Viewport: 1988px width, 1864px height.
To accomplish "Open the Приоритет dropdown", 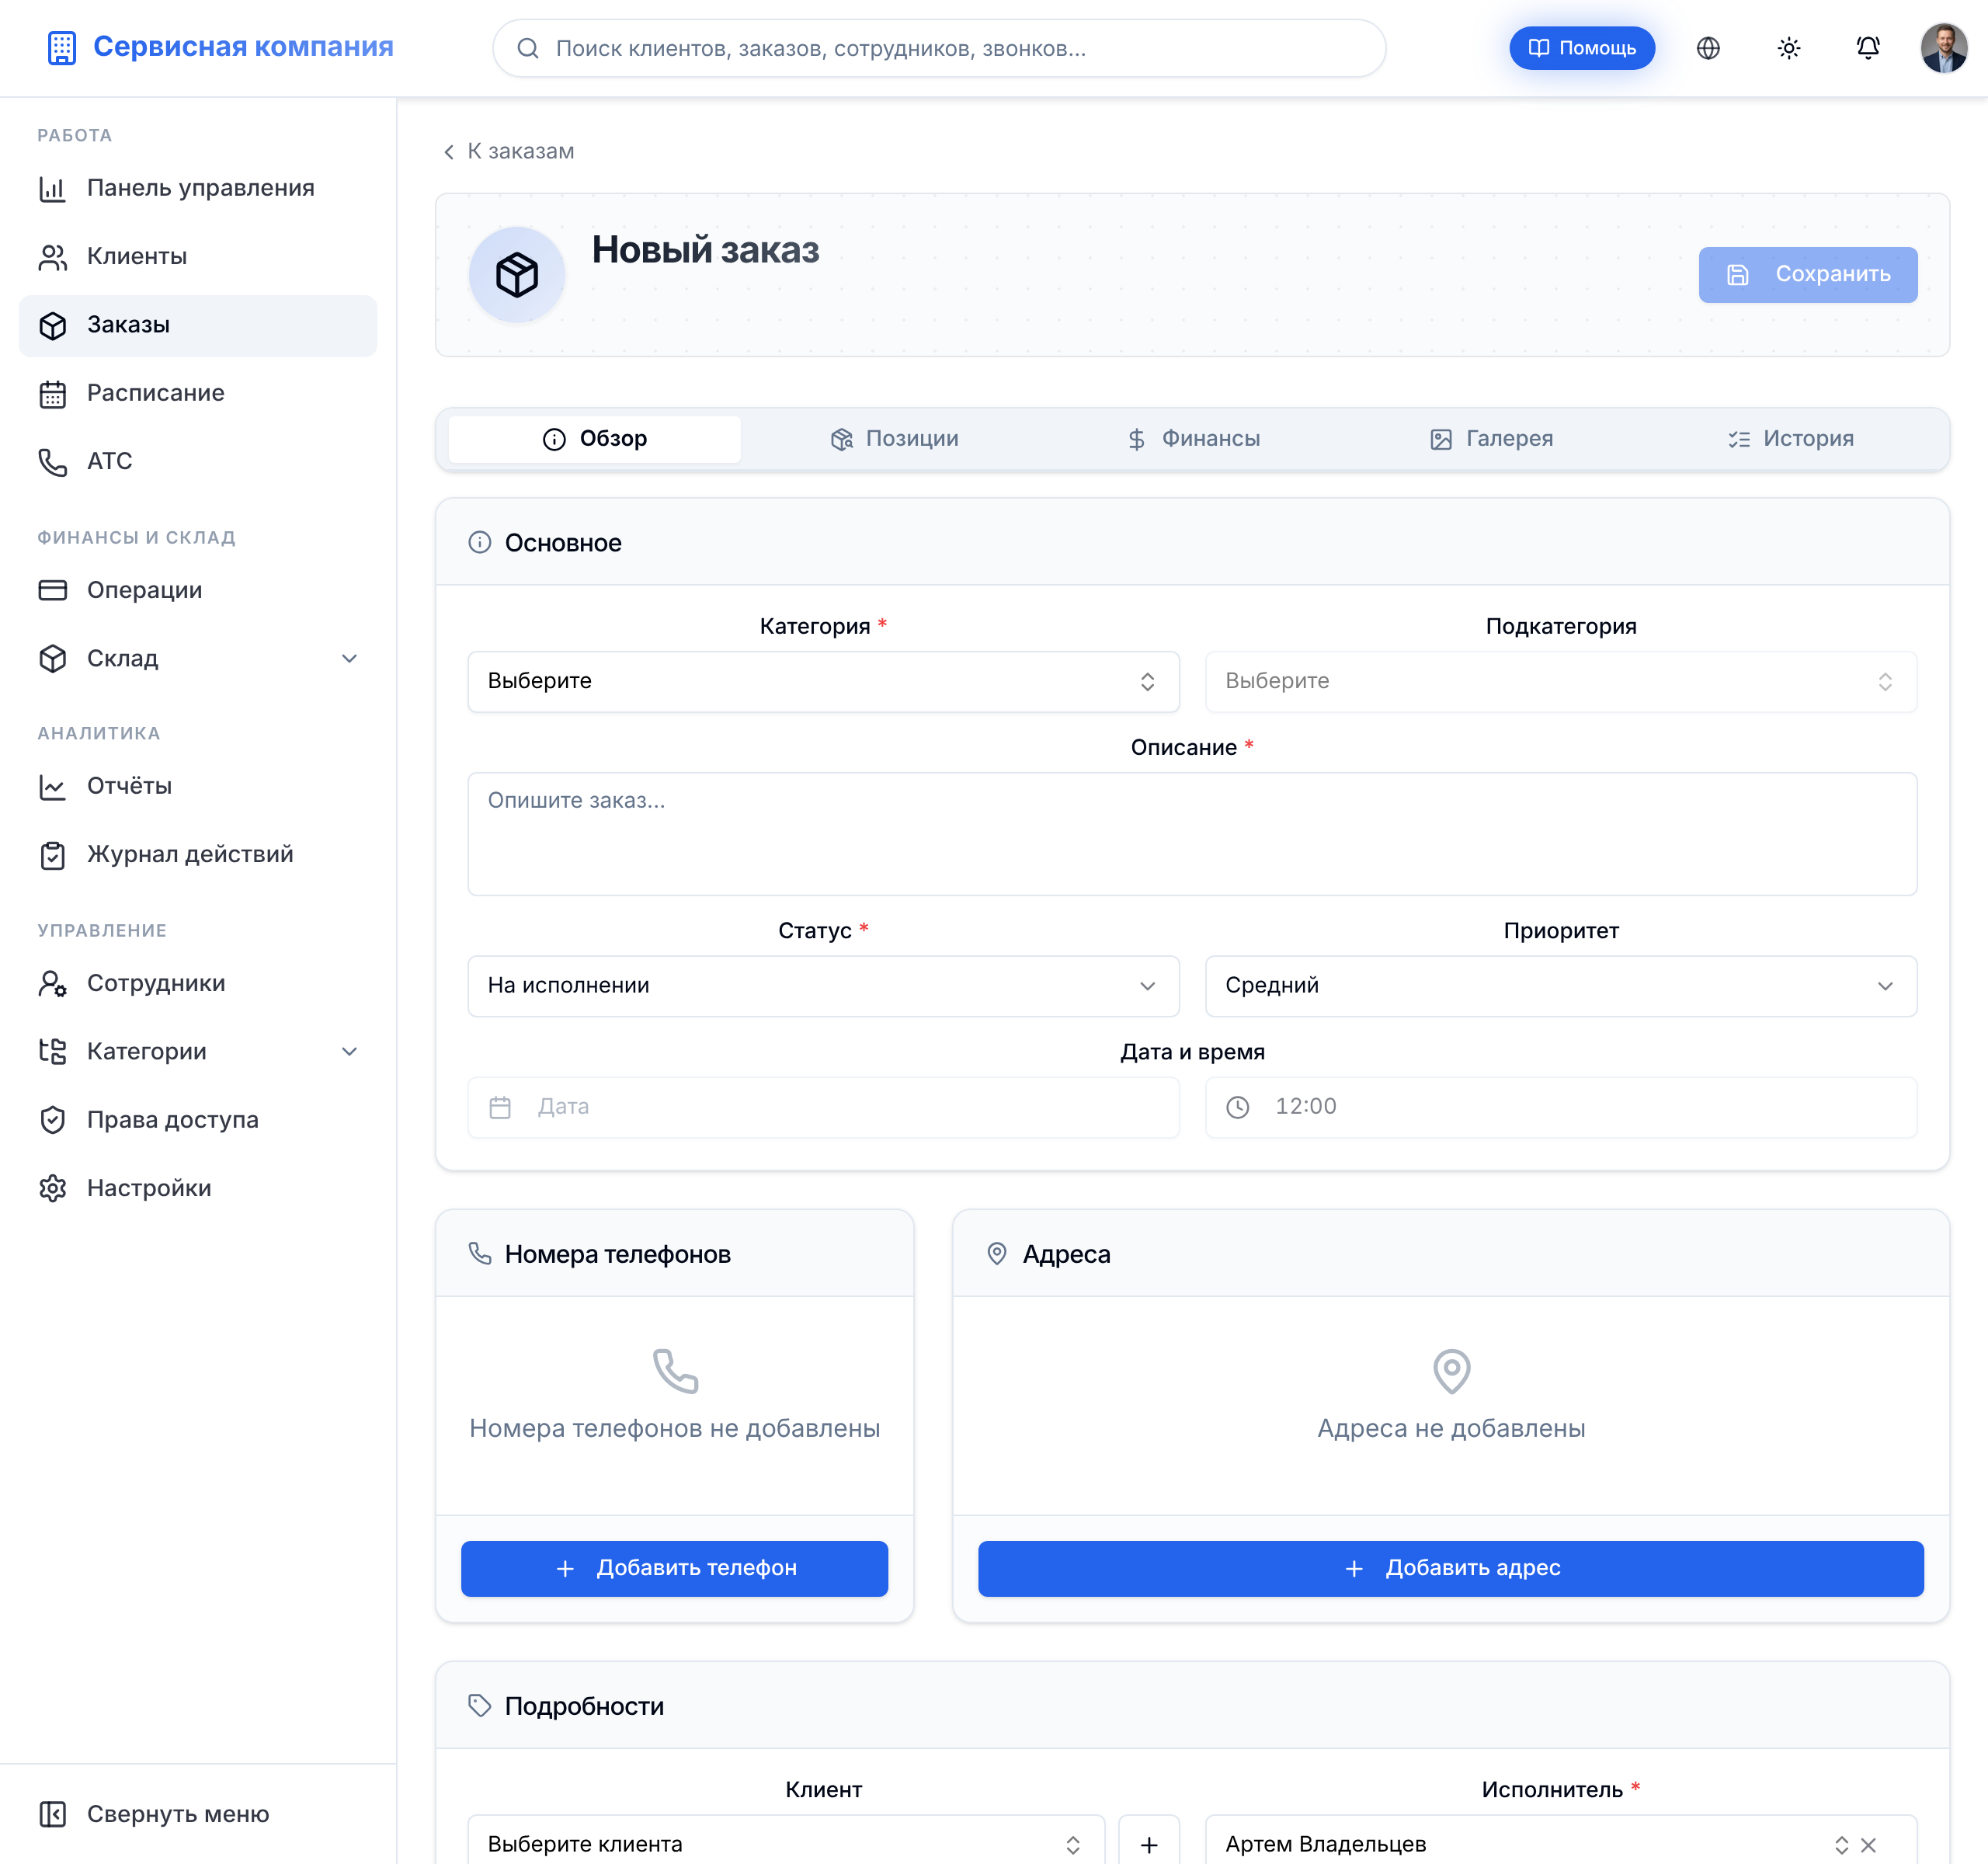I will 1560,986.
